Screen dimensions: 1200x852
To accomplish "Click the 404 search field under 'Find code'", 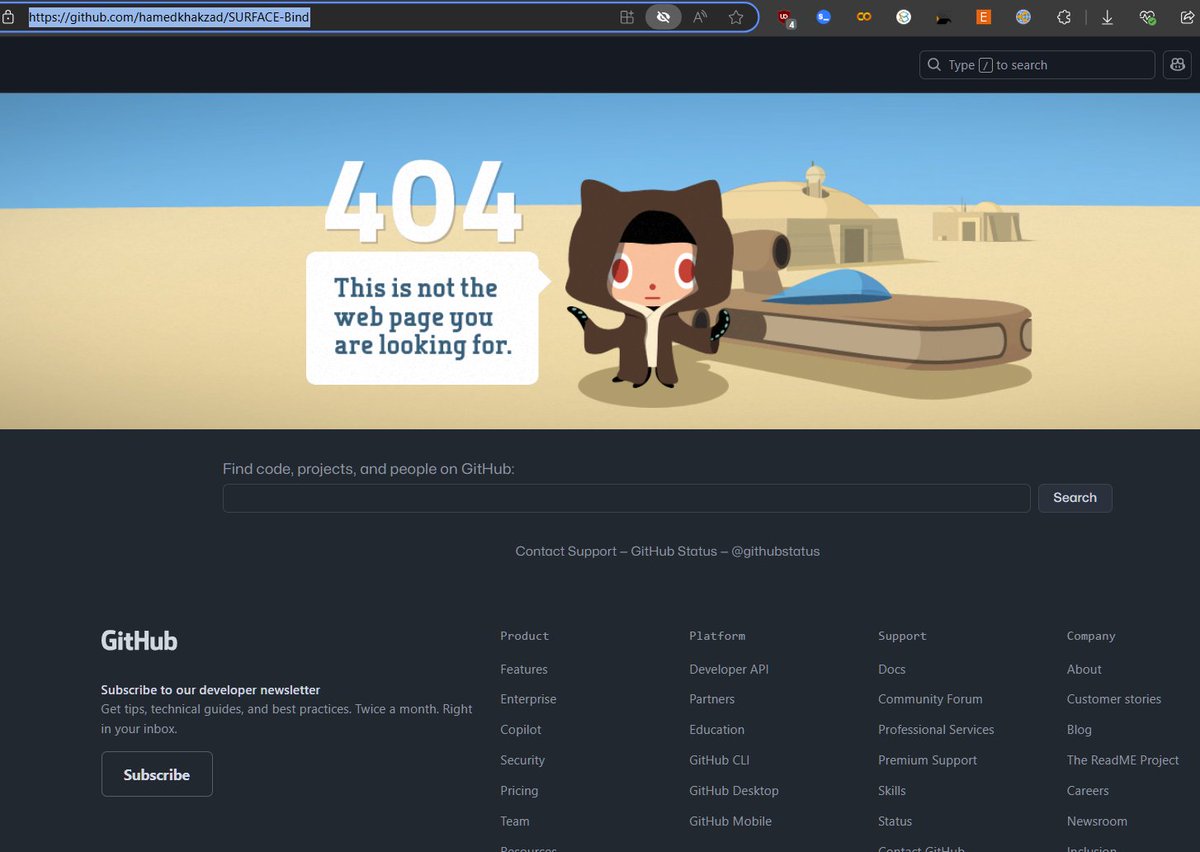I will [626, 498].
